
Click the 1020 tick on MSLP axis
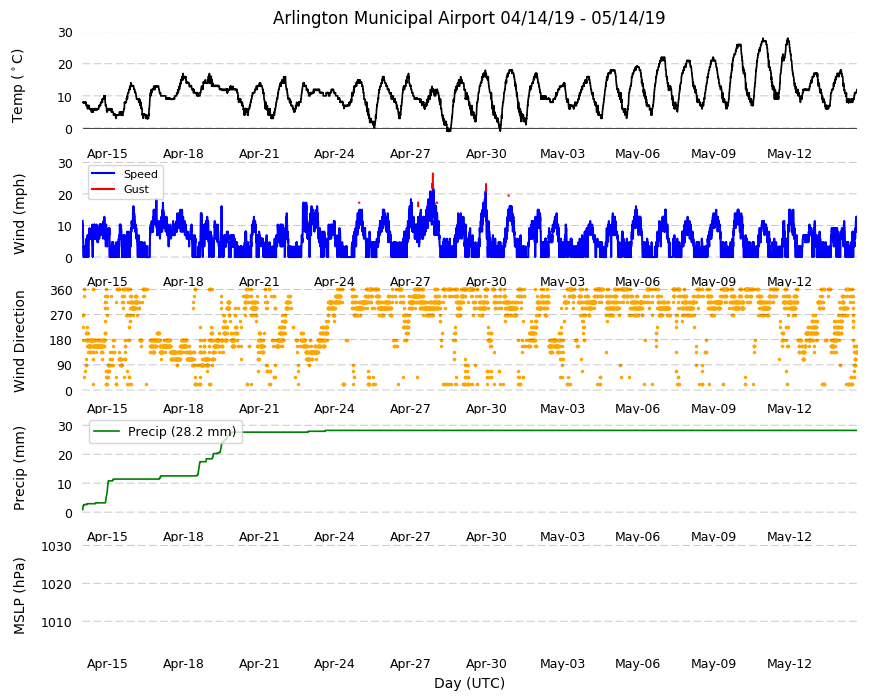[x=57, y=585]
